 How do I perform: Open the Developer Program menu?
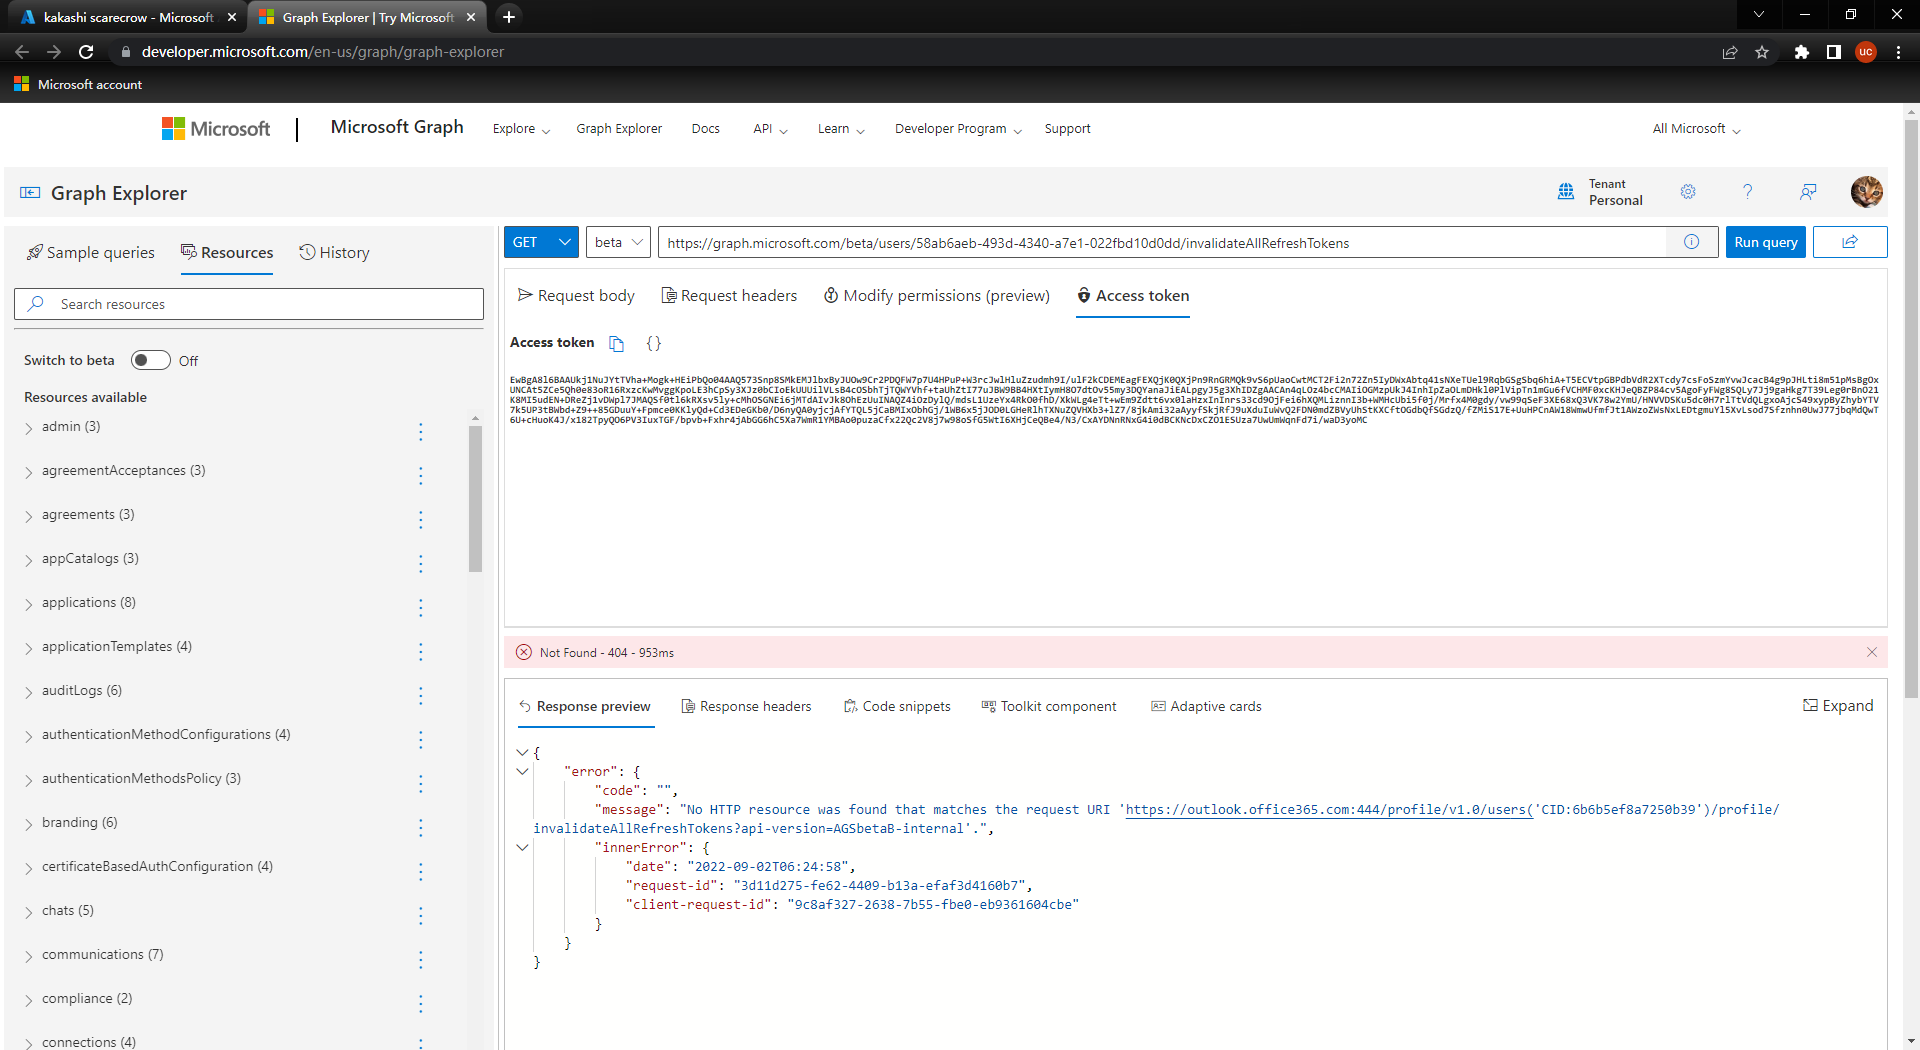958,129
